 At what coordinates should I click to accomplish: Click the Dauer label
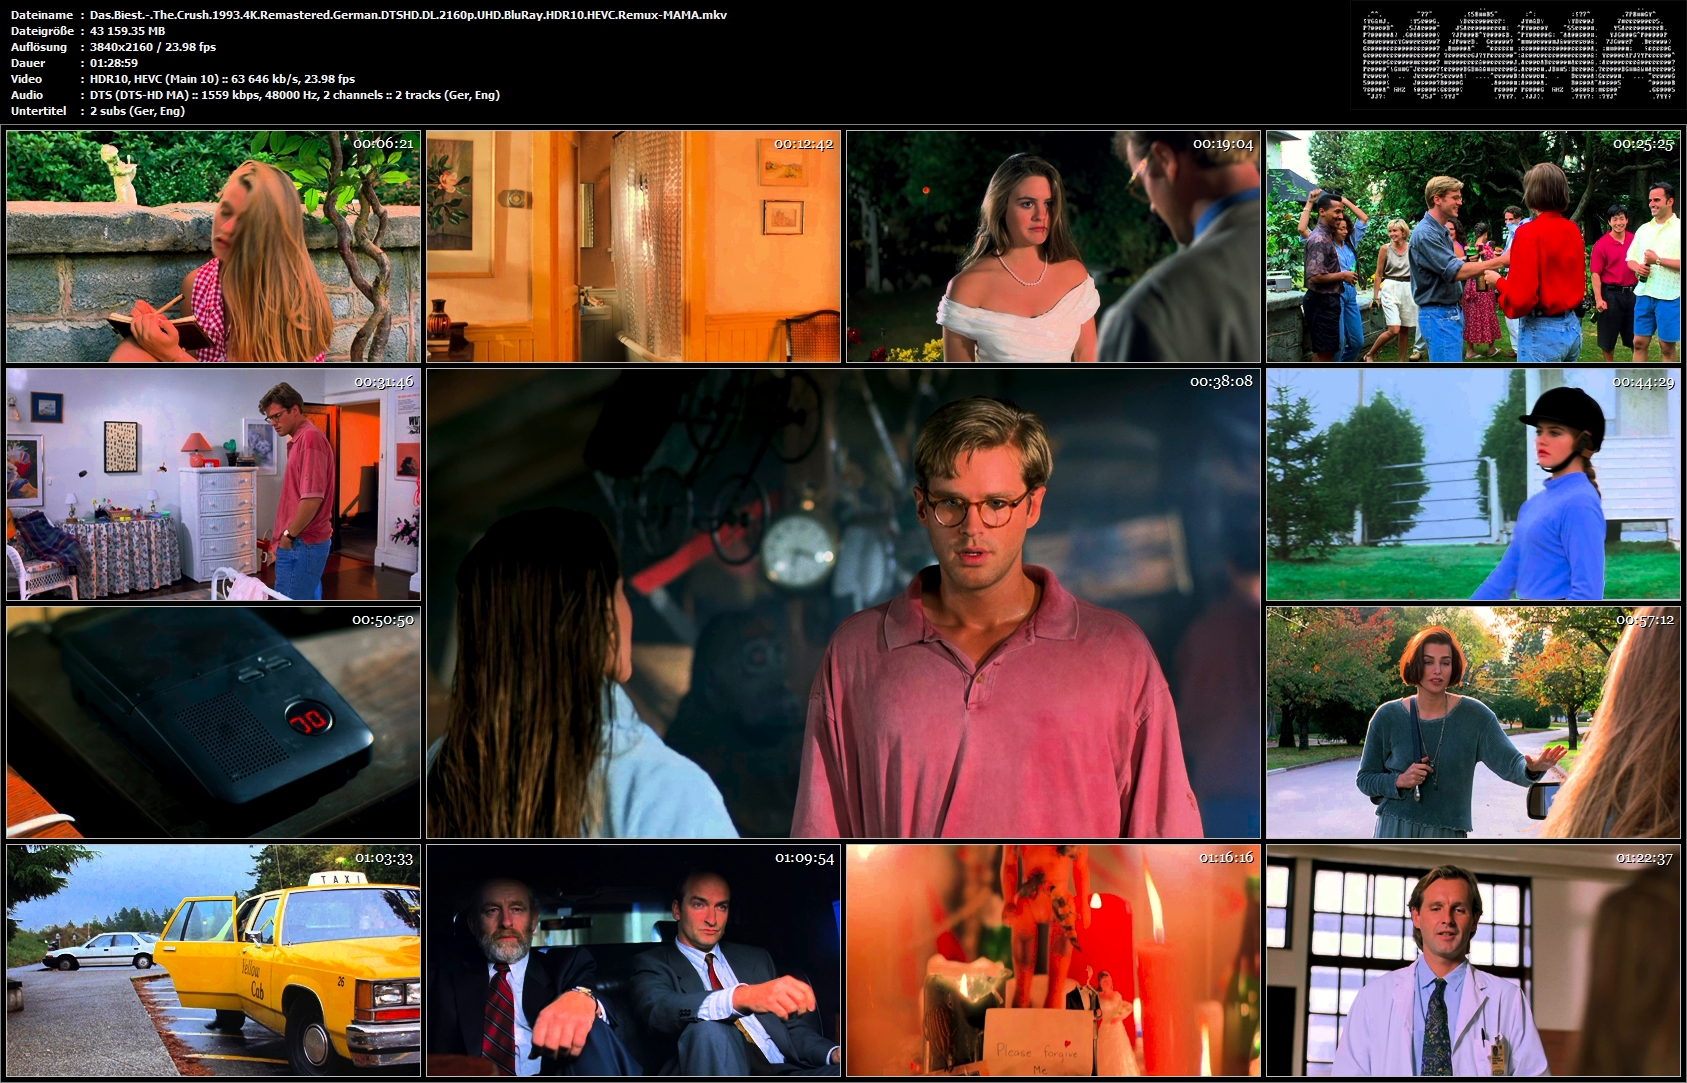click(x=28, y=63)
